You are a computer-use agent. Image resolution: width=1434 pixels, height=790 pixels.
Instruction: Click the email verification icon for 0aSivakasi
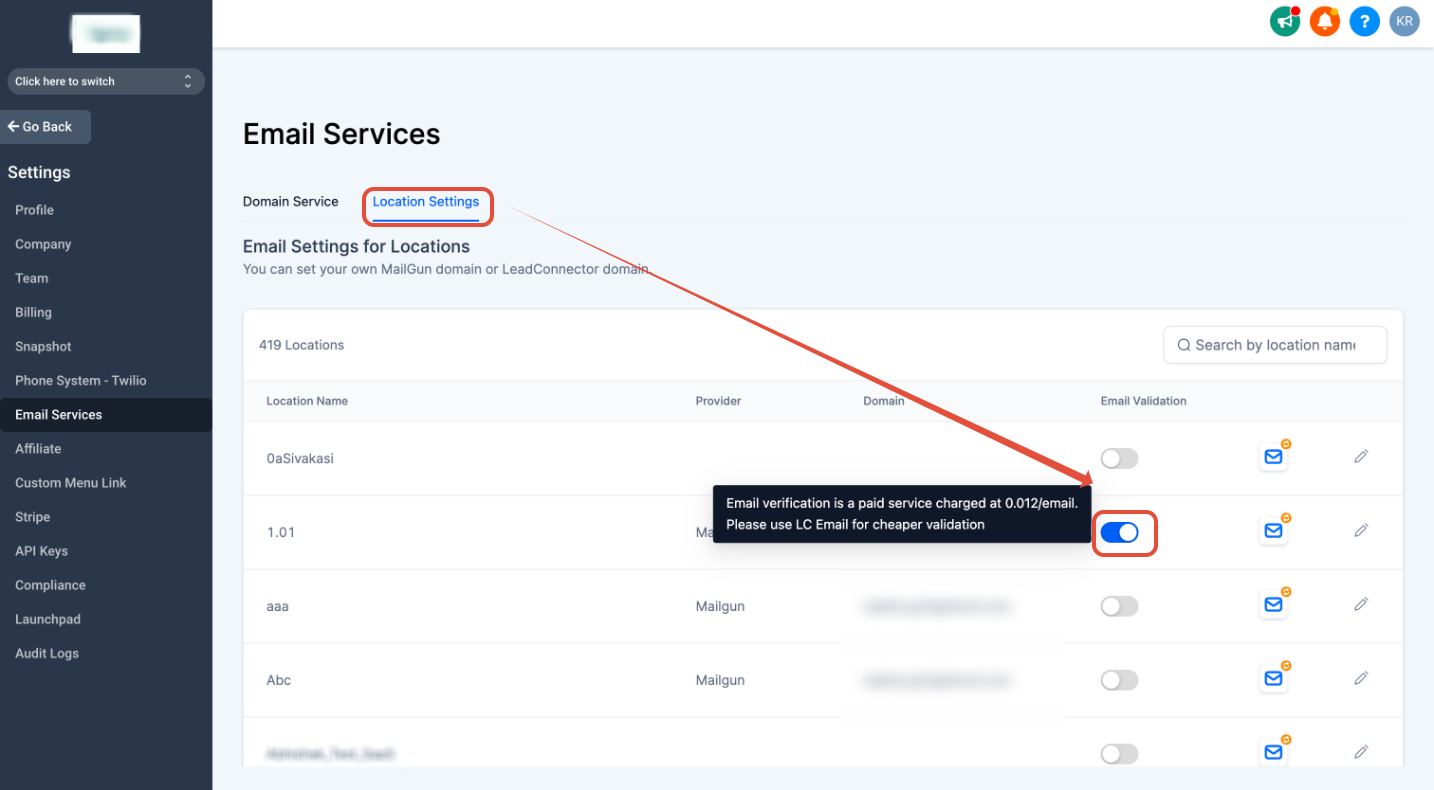pos(1273,456)
